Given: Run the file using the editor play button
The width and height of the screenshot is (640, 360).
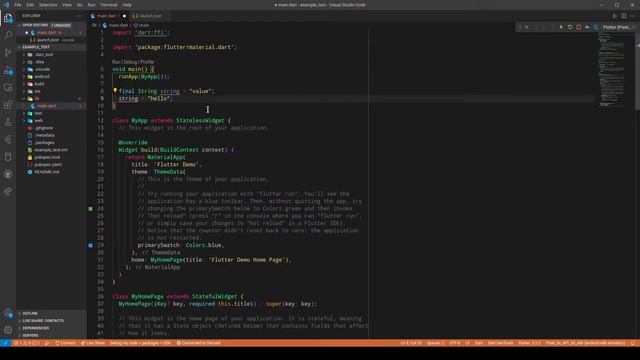Looking at the screenshot, I should coord(615,16).
